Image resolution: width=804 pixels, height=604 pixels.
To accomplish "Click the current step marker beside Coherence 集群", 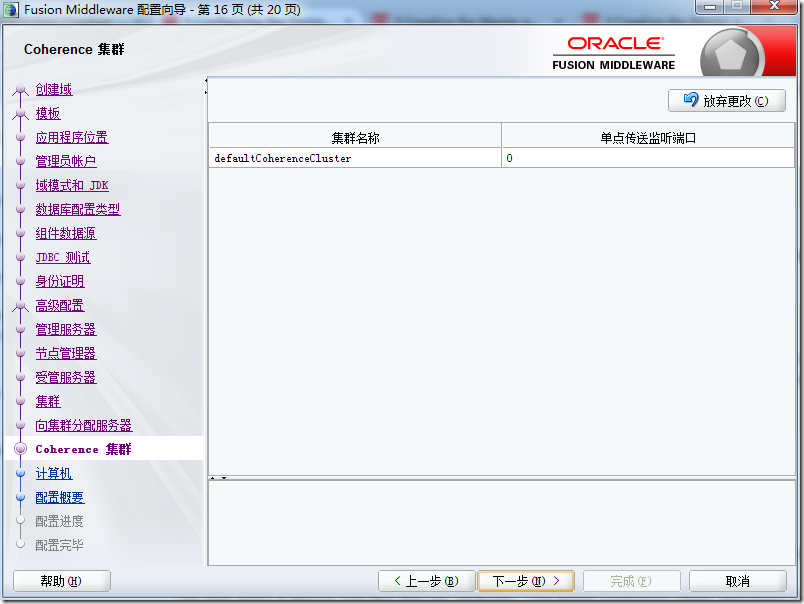I will [x=21, y=449].
